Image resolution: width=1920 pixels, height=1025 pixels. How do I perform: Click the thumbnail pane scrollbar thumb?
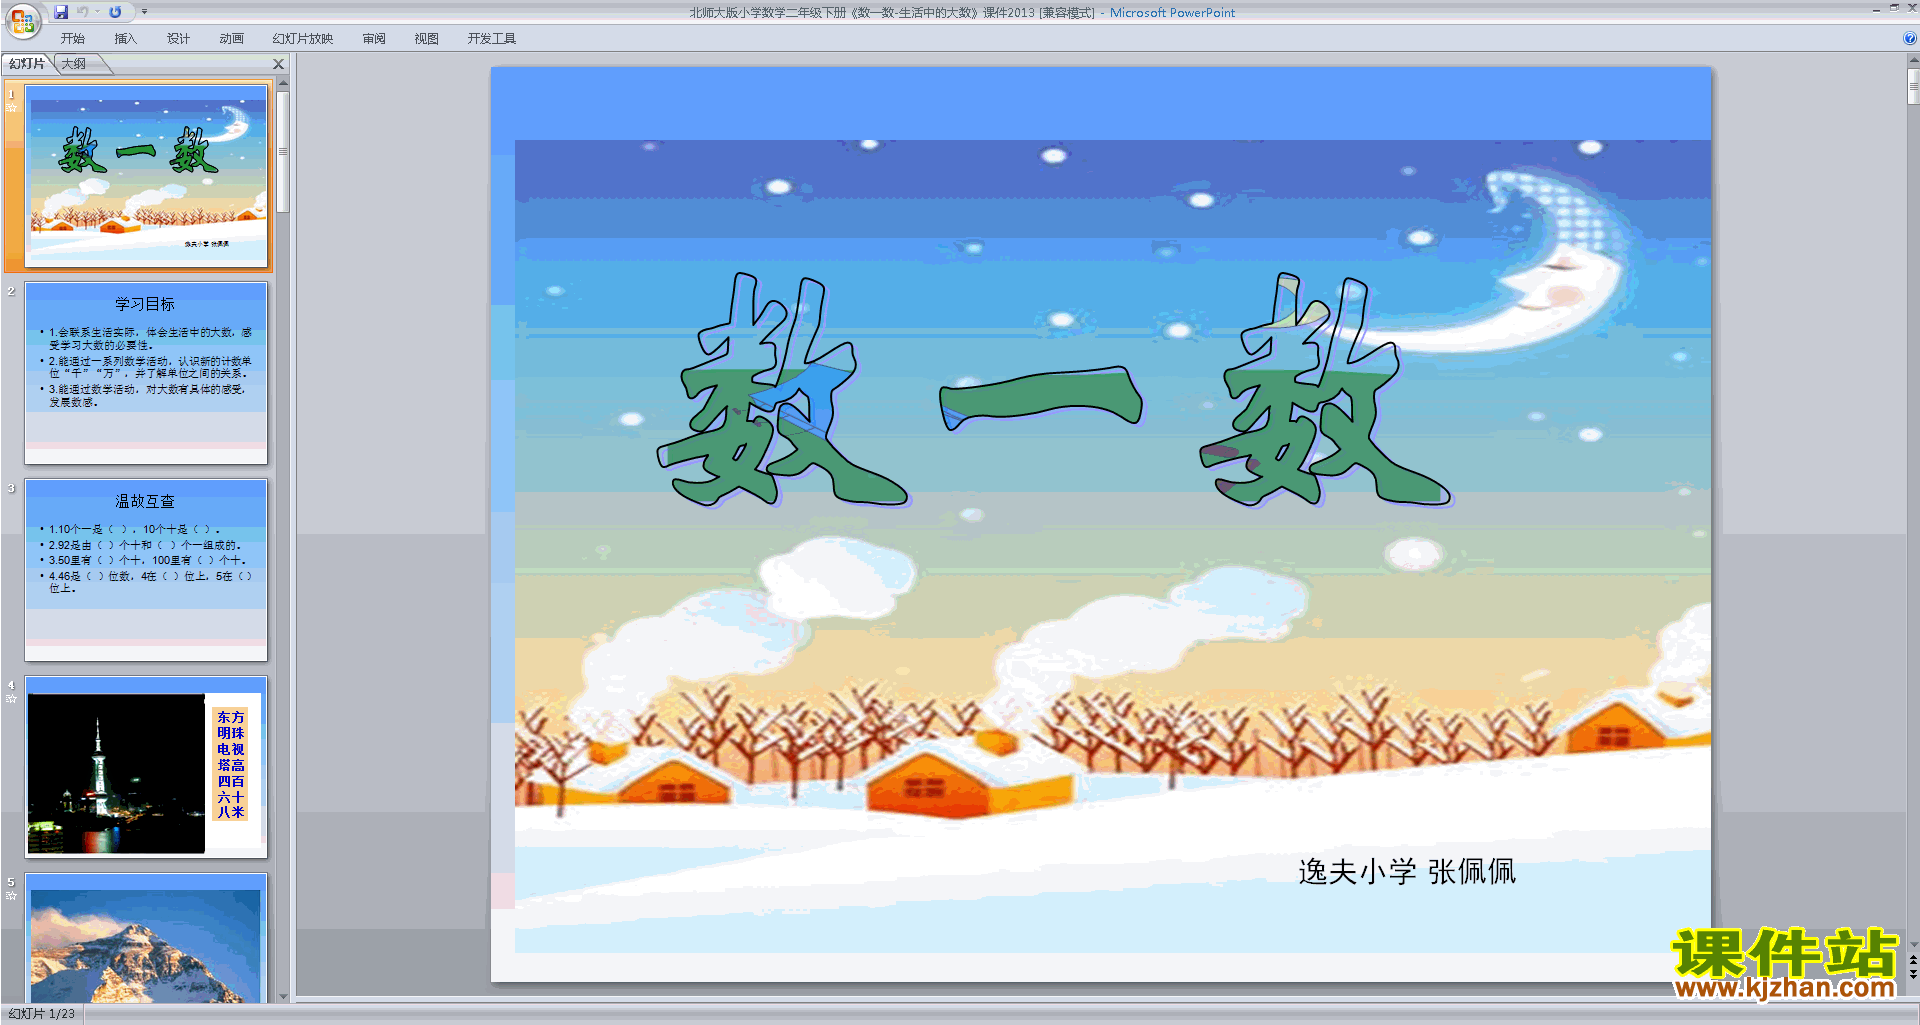point(283,152)
